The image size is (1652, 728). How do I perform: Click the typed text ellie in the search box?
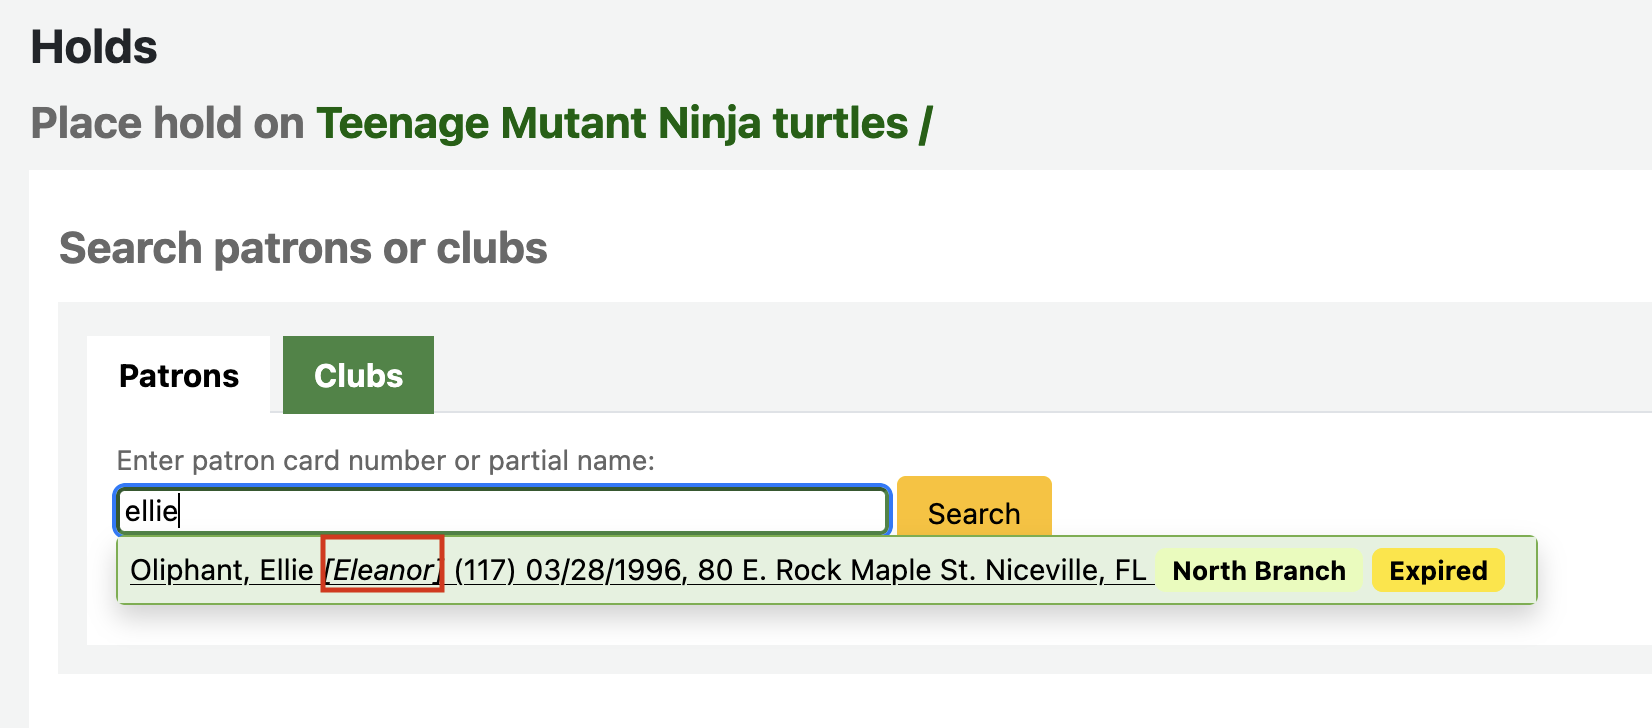point(151,512)
